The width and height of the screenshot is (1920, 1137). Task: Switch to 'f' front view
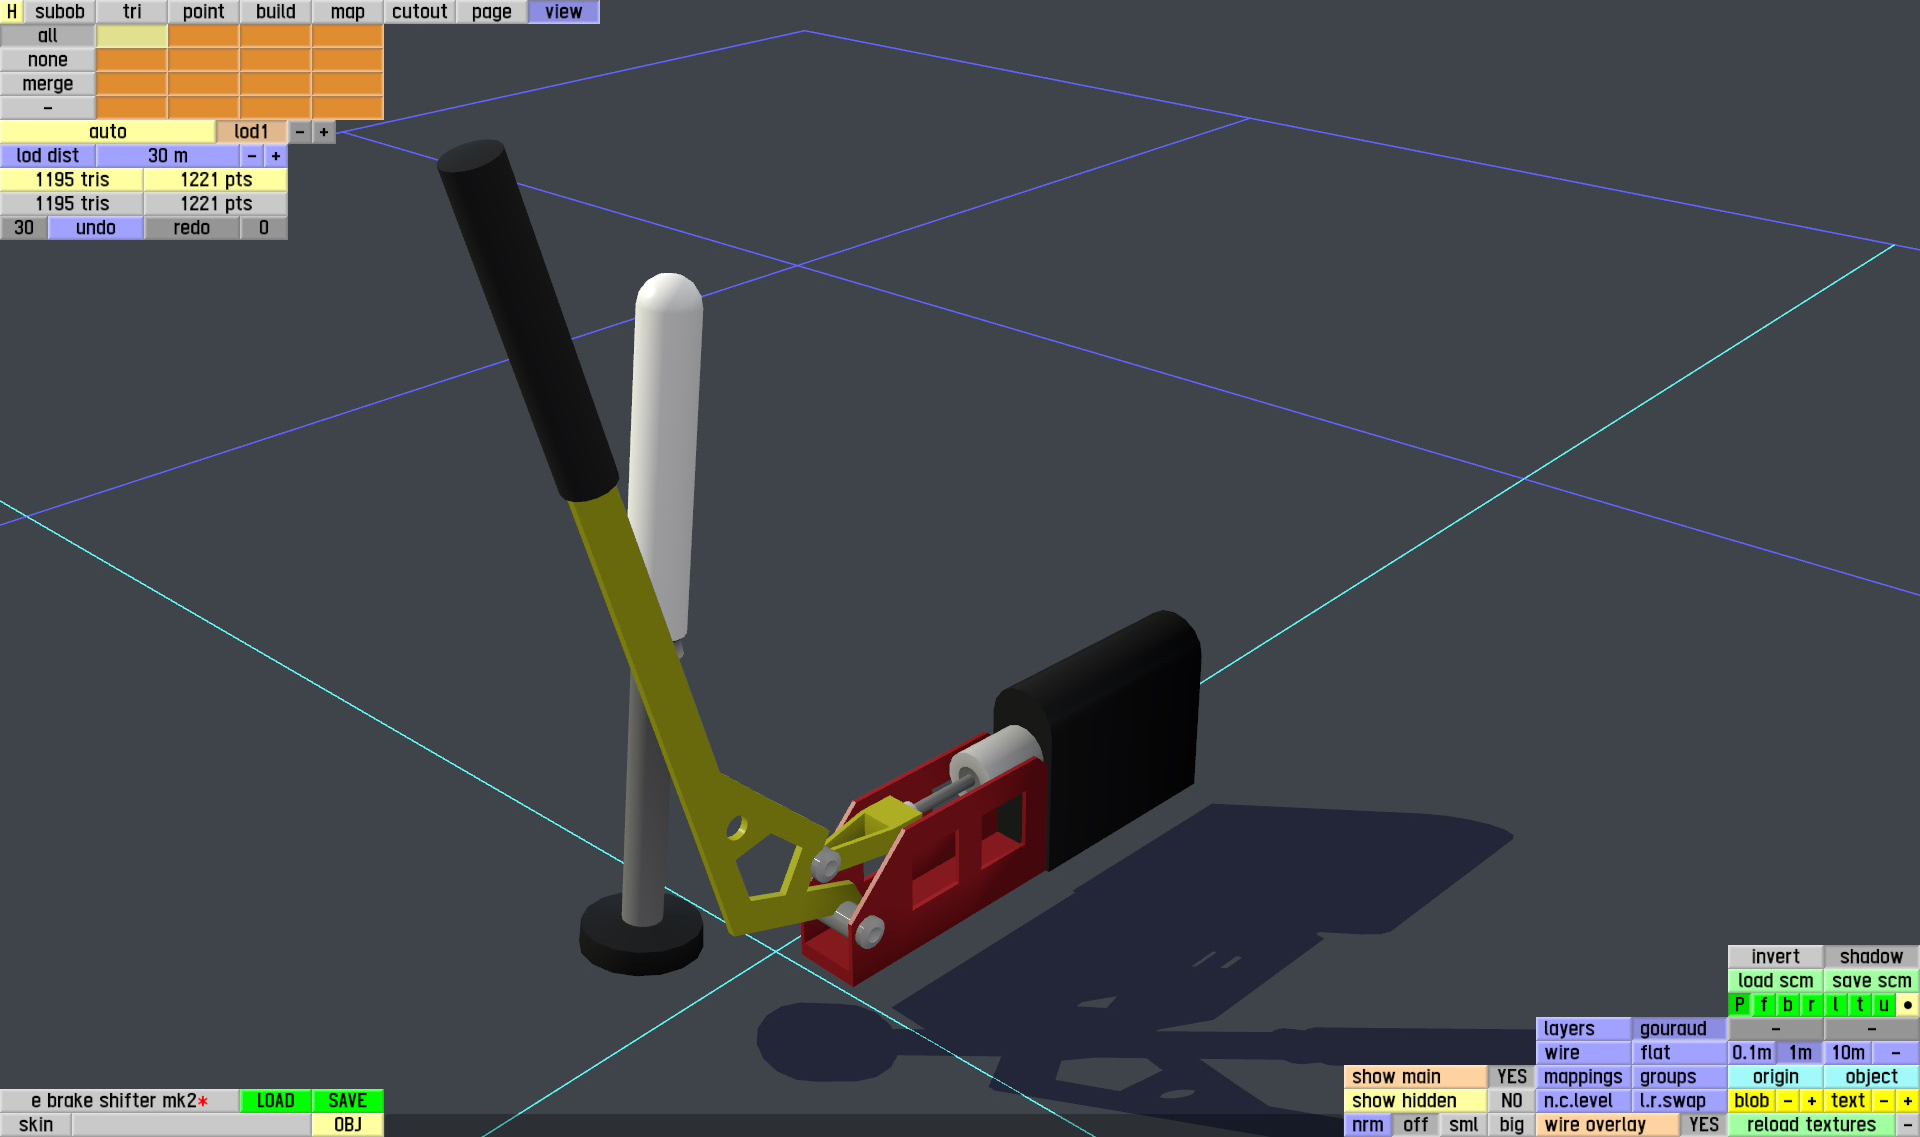[1763, 1005]
